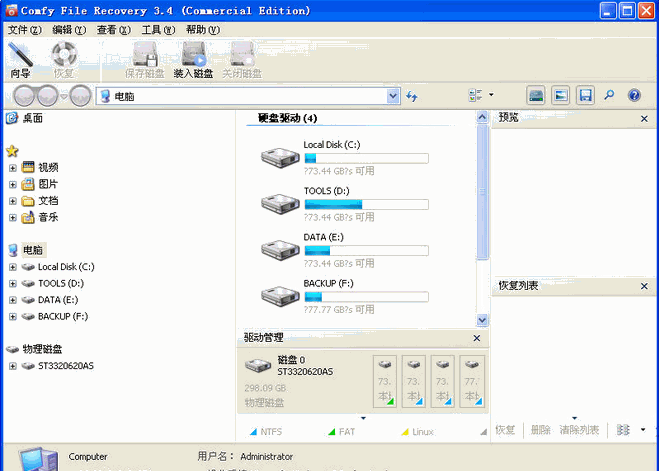Go back with navigation back button
This screenshot has height=471, width=659.
point(25,96)
